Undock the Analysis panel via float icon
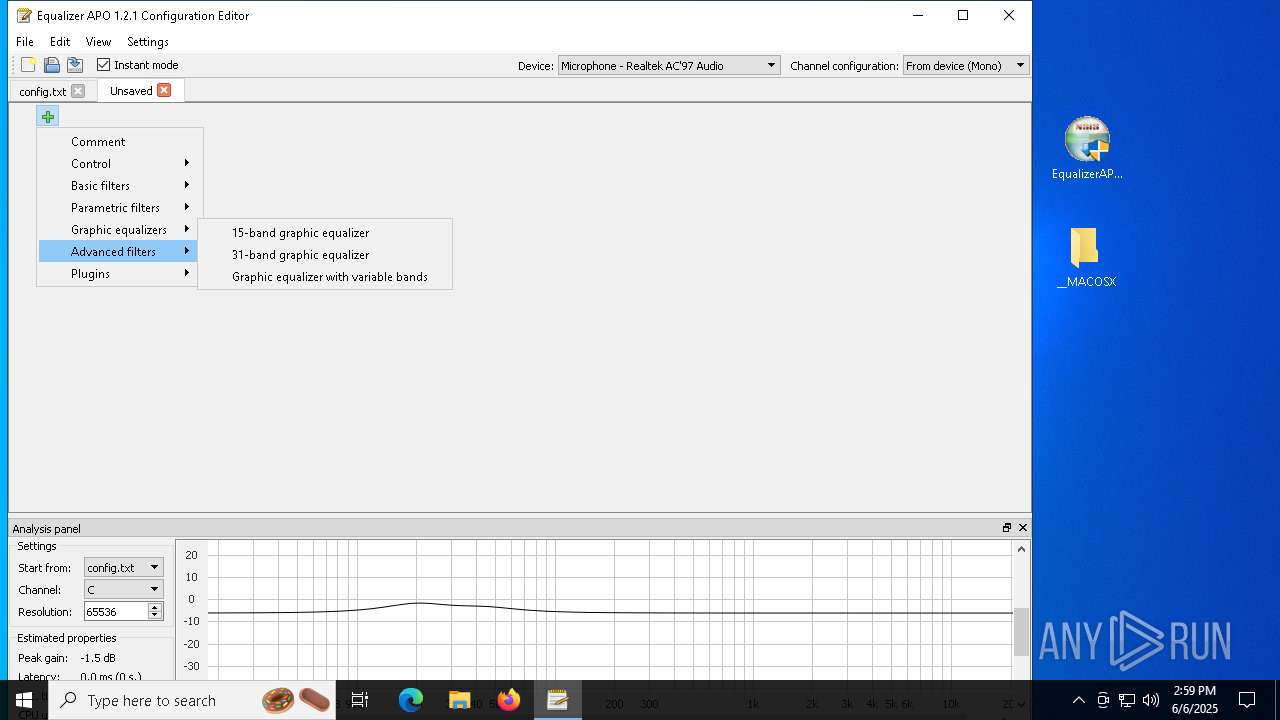Viewport: 1280px width, 720px height. click(1007, 528)
